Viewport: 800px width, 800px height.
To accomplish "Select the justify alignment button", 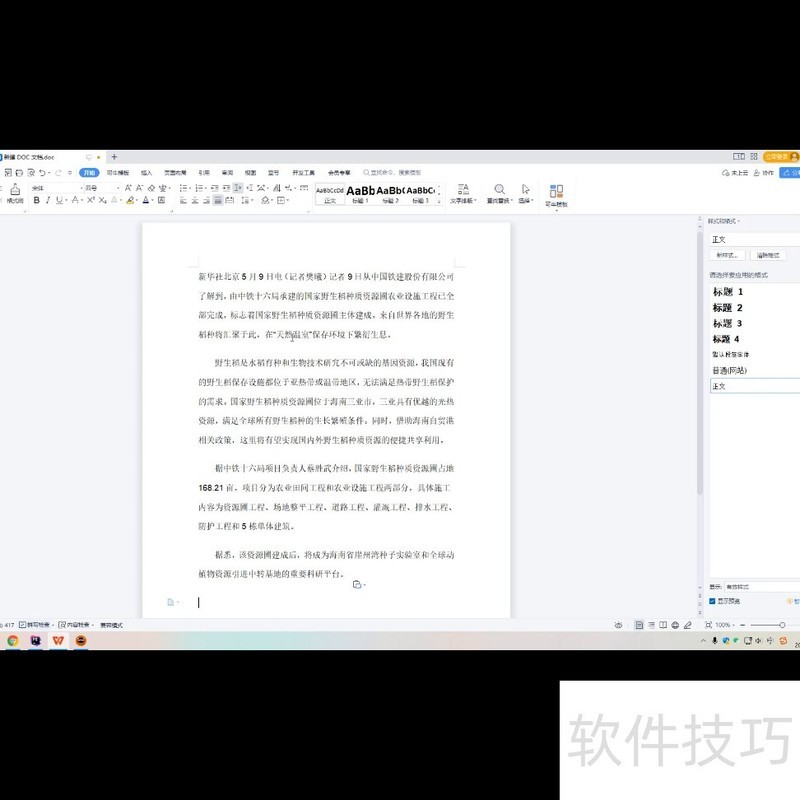I will click(218, 201).
